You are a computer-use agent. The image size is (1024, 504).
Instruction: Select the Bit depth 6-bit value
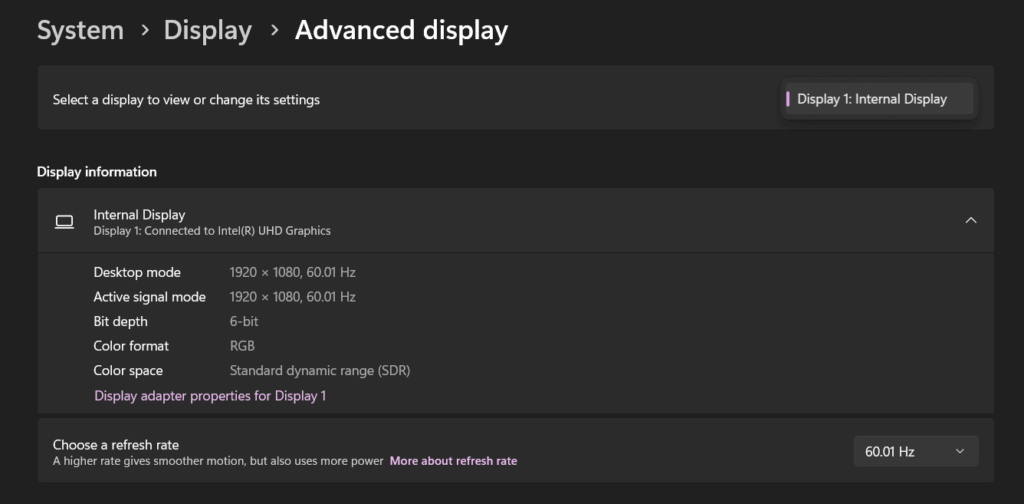tap(244, 321)
